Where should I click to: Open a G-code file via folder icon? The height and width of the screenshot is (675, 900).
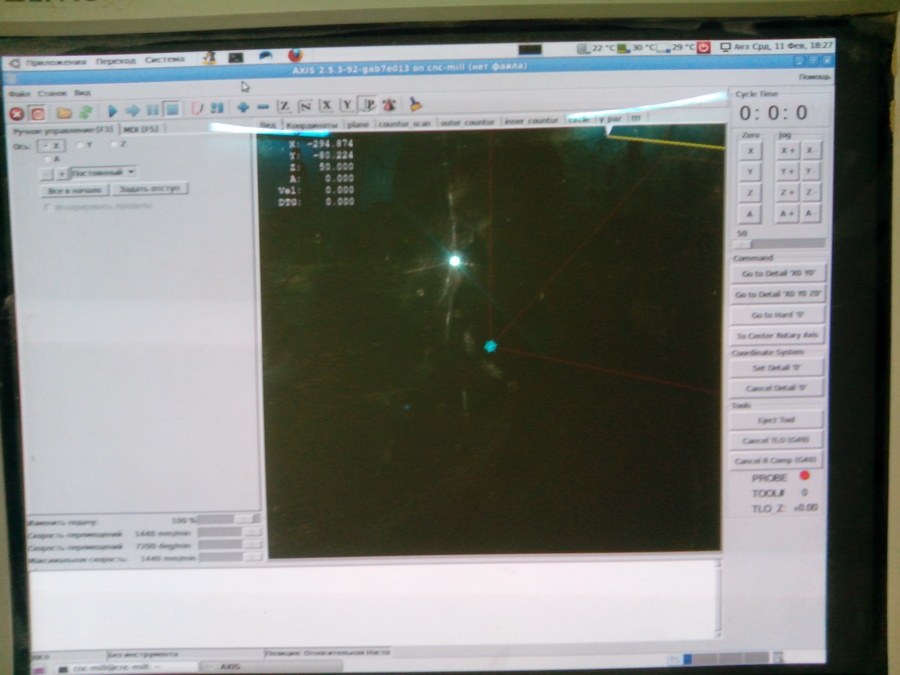point(64,112)
